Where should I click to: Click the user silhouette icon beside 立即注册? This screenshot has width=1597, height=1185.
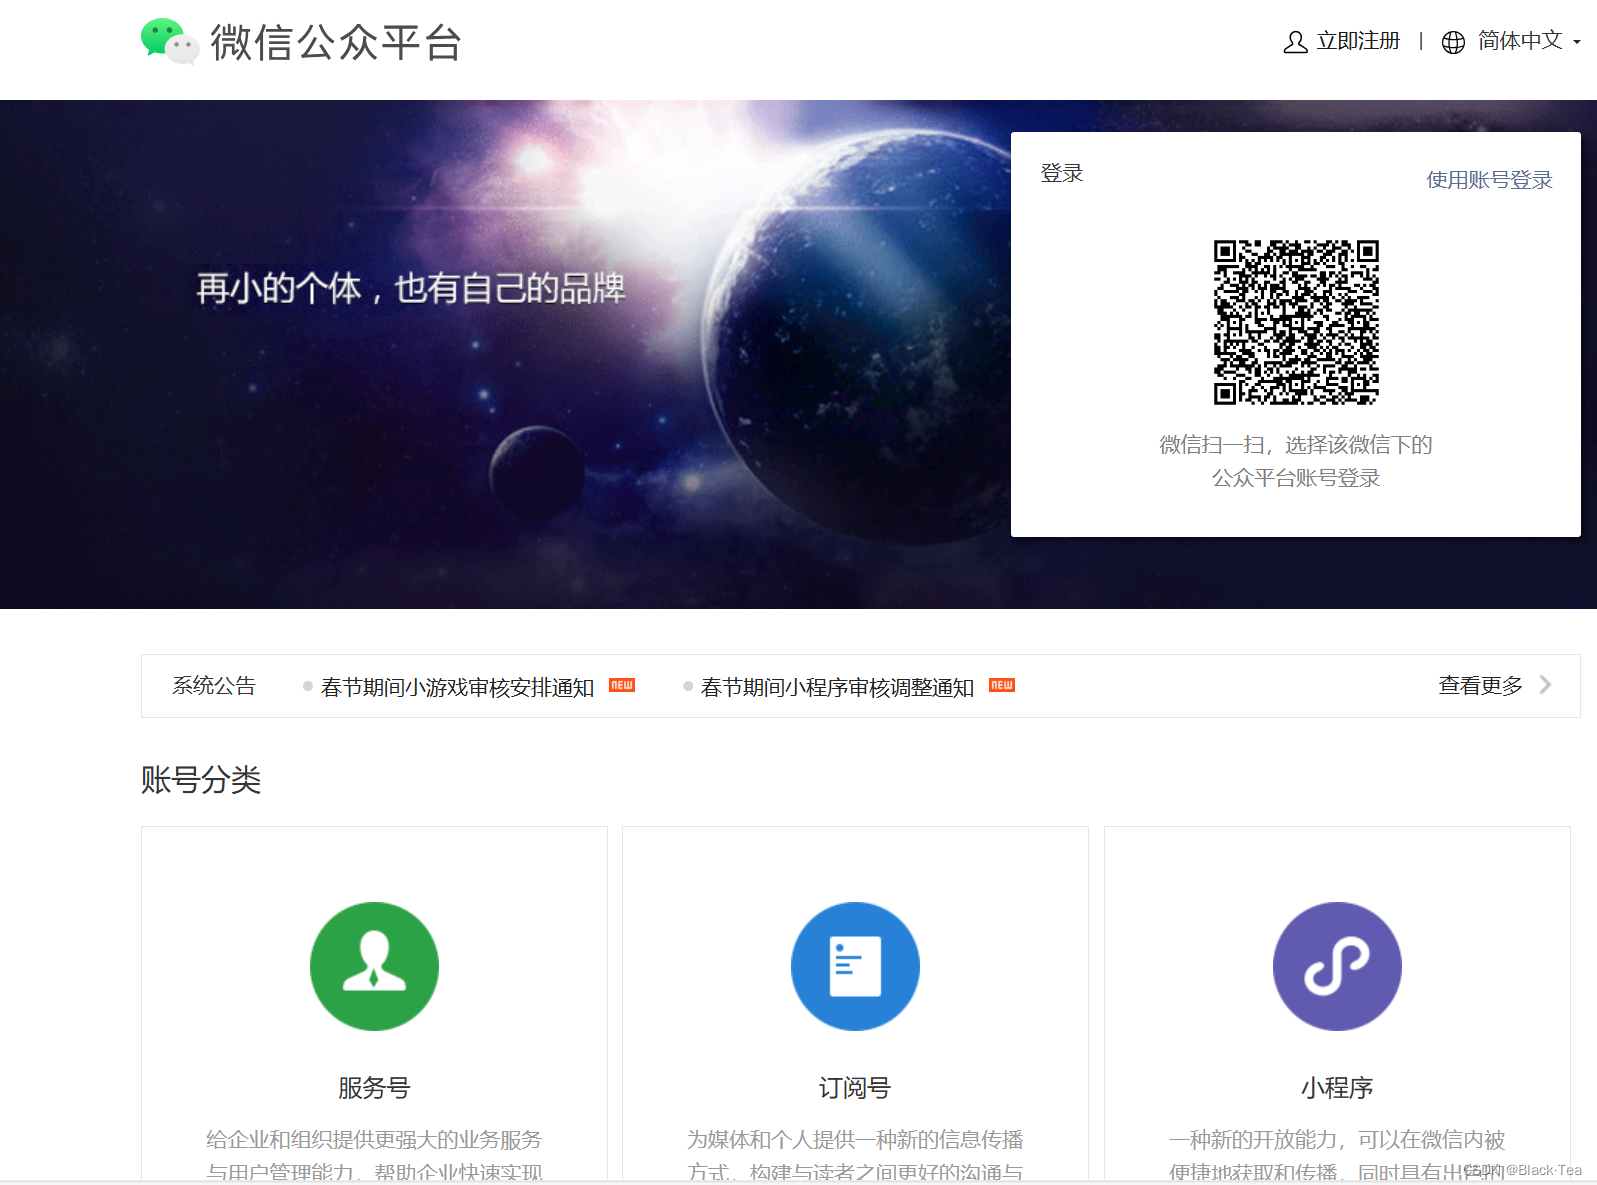coord(1295,42)
